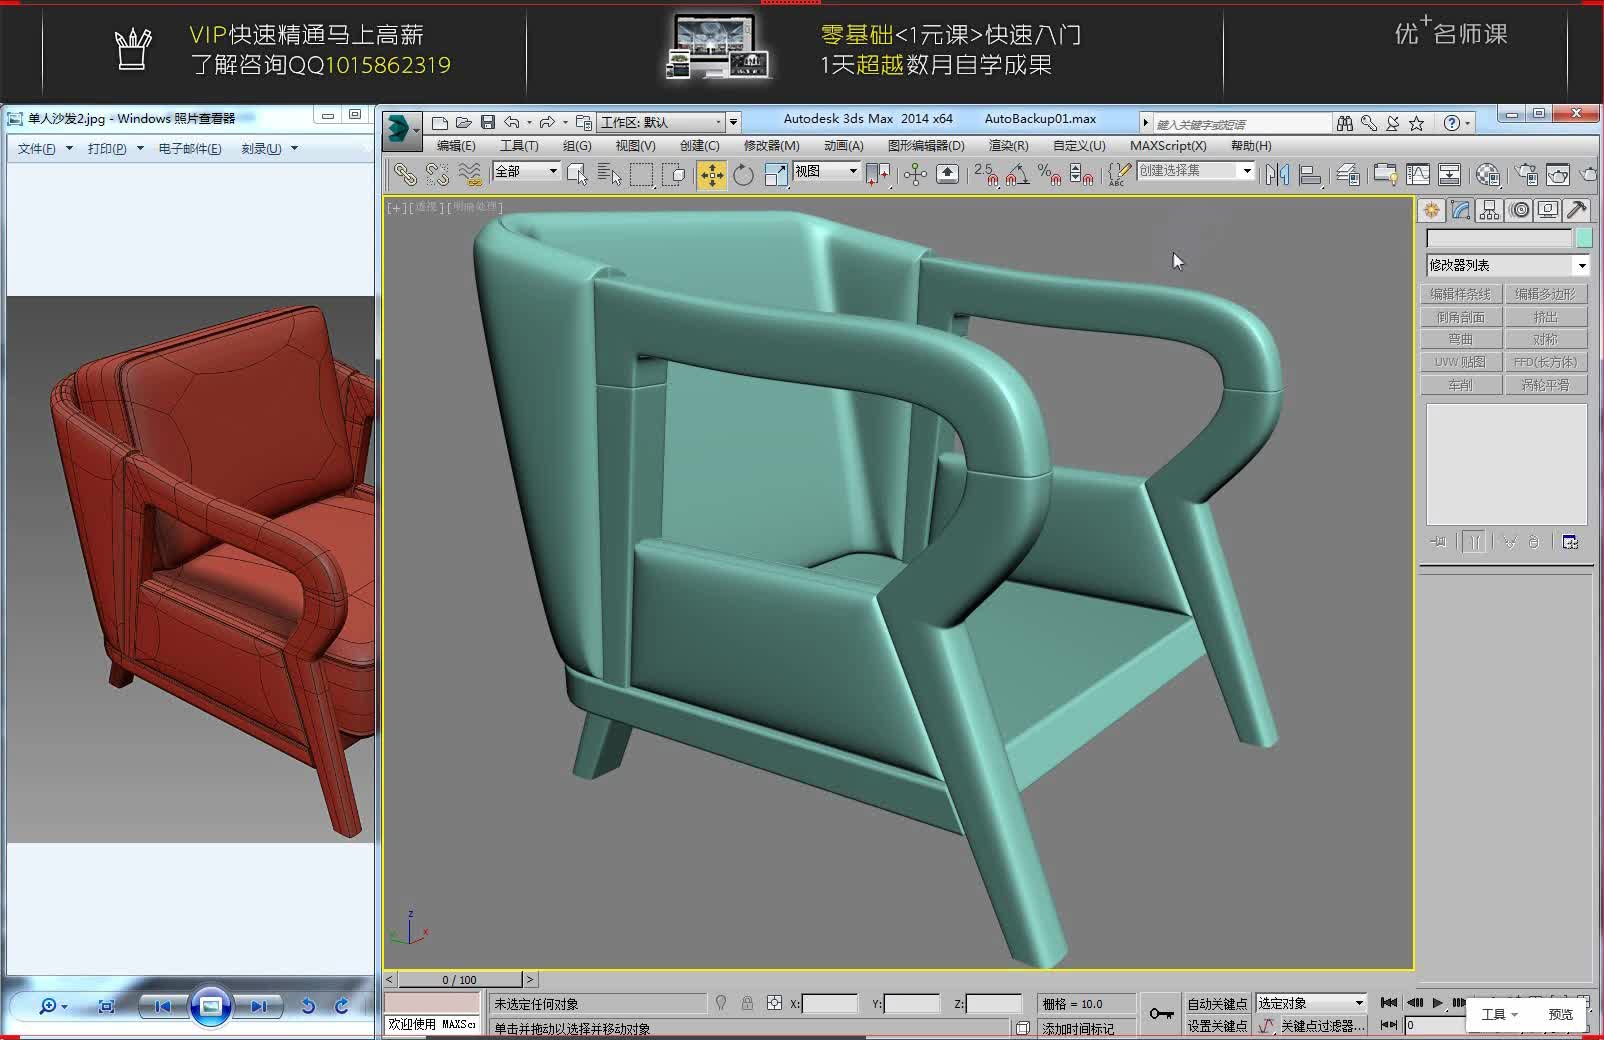Open Render Setup via teapot icon
Image resolution: width=1604 pixels, height=1040 pixels.
pos(1524,175)
